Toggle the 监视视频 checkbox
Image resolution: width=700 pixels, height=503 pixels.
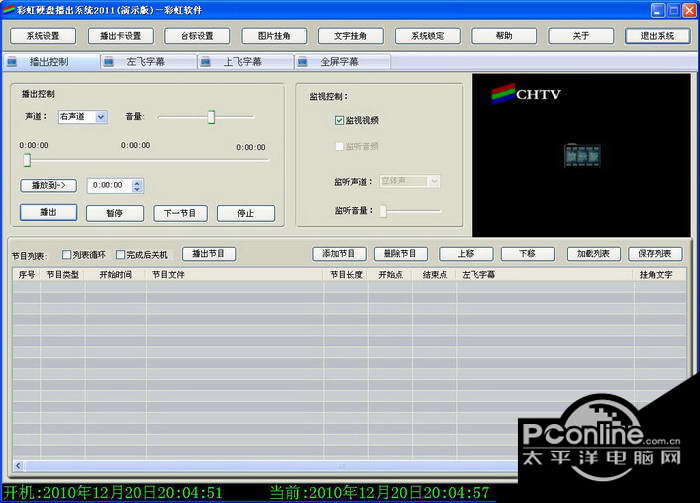[339, 121]
